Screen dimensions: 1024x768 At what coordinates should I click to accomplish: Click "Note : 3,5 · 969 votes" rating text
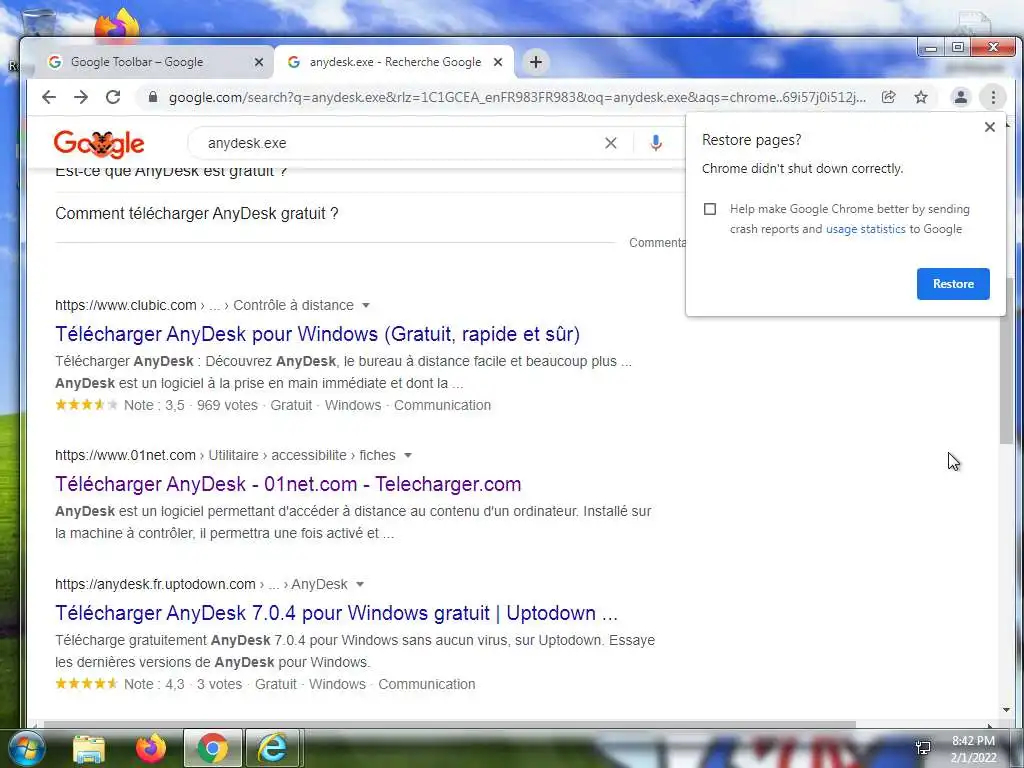click(191, 406)
